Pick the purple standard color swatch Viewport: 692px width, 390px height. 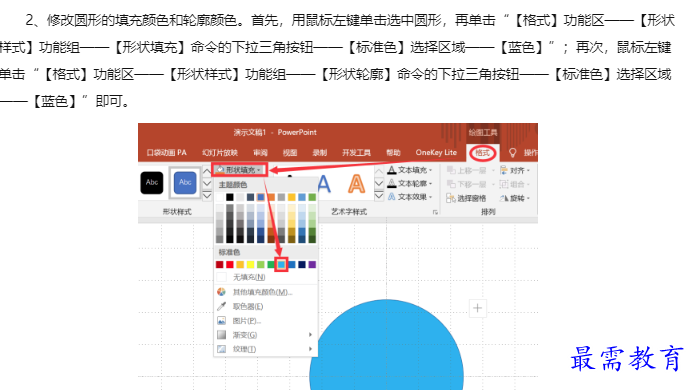(312, 265)
